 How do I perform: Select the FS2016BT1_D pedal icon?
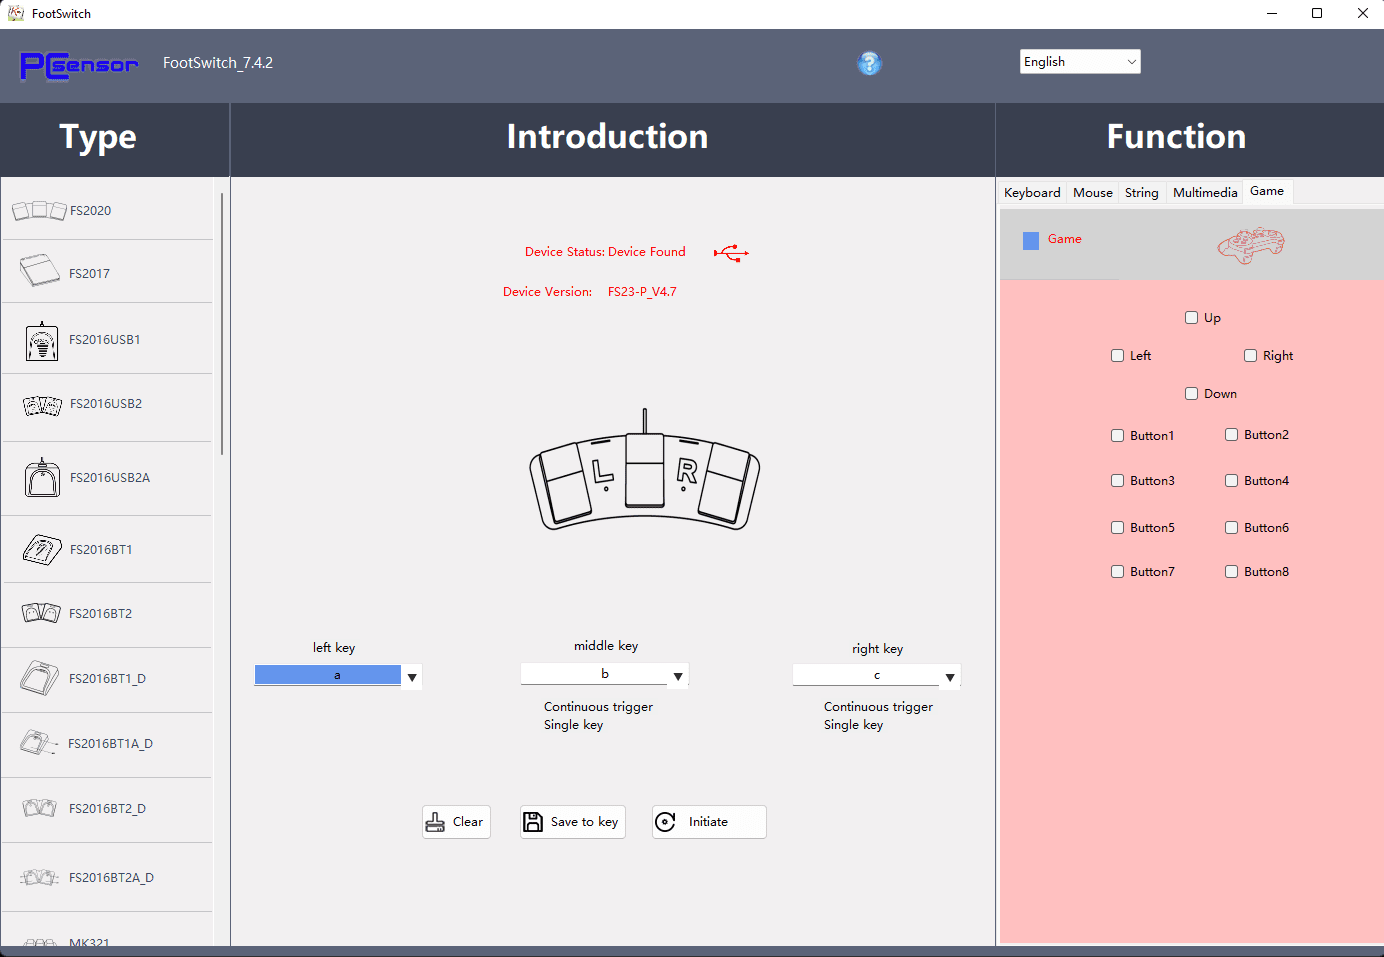40,678
